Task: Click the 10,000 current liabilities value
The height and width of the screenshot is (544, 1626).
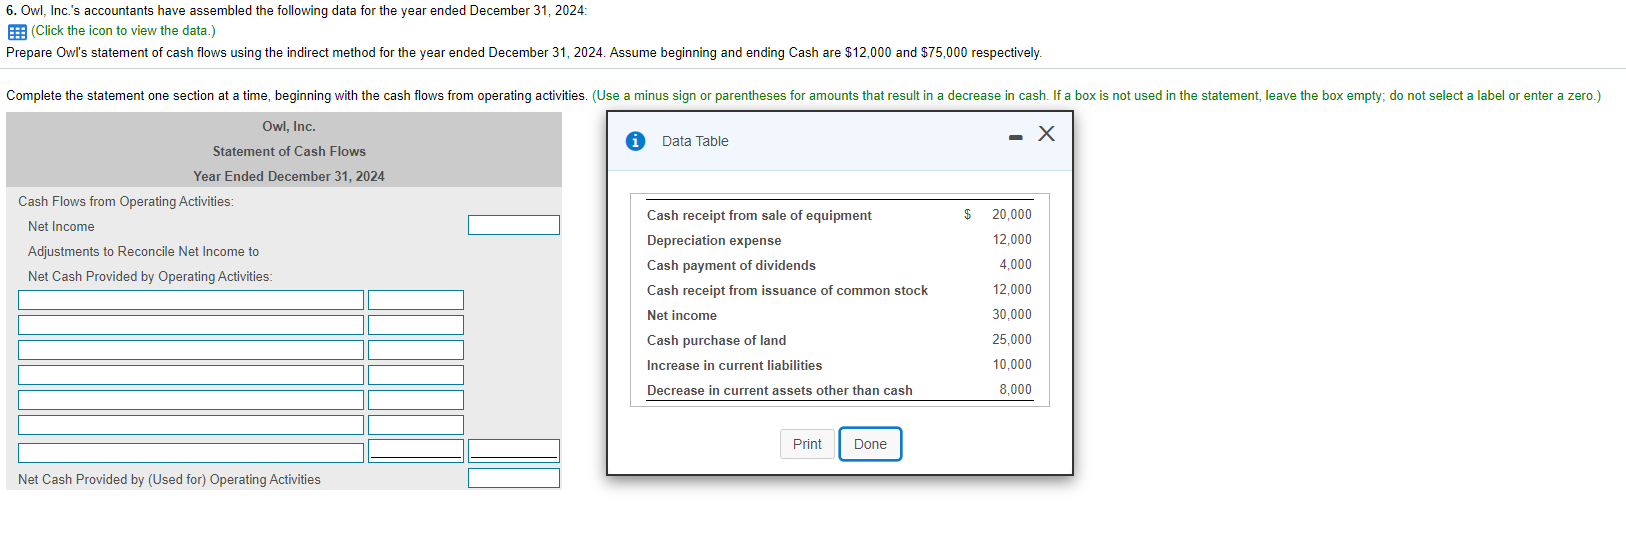Action: coord(1011,364)
